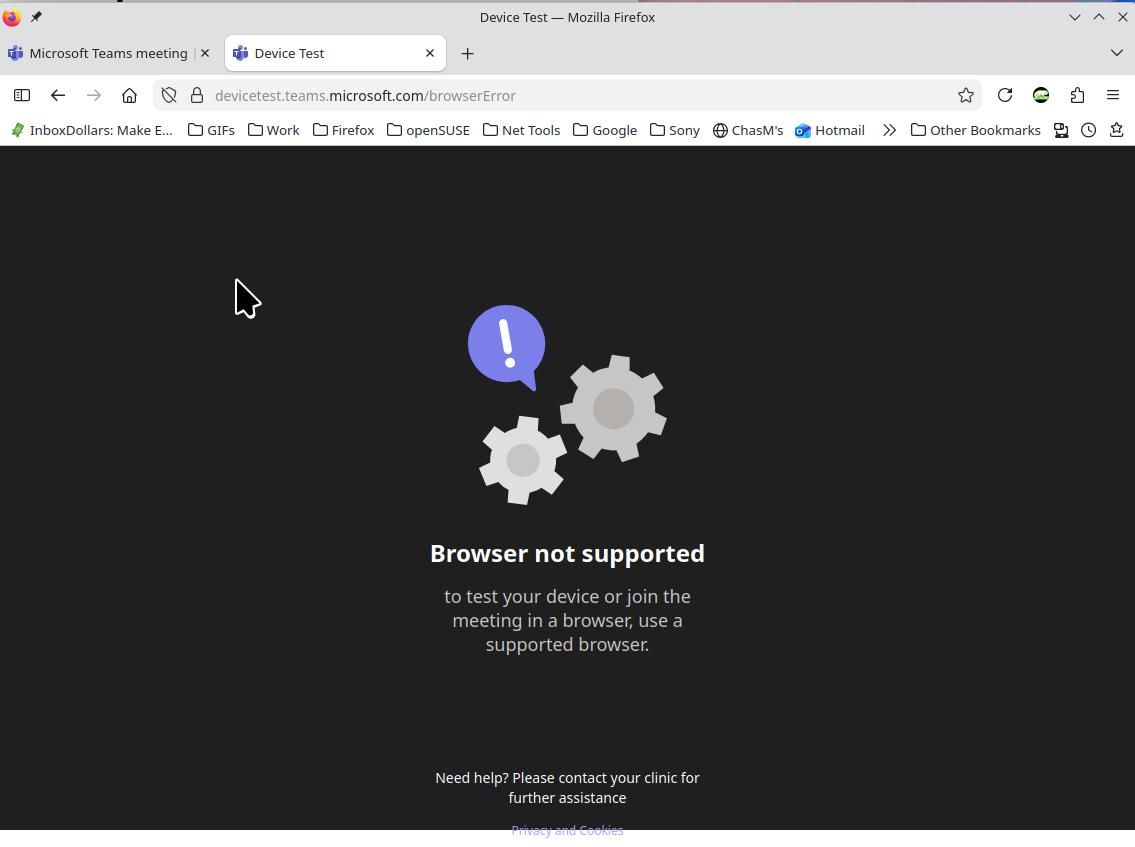Open the GIFs bookmark folder
The height and width of the screenshot is (847, 1135).
pos(211,130)
